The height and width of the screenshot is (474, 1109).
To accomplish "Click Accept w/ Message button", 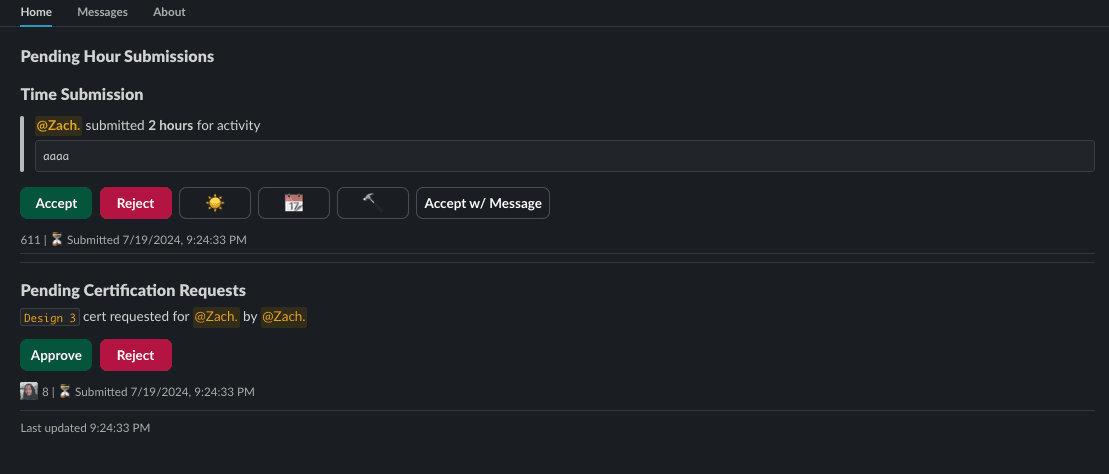I will coord(483,203).
